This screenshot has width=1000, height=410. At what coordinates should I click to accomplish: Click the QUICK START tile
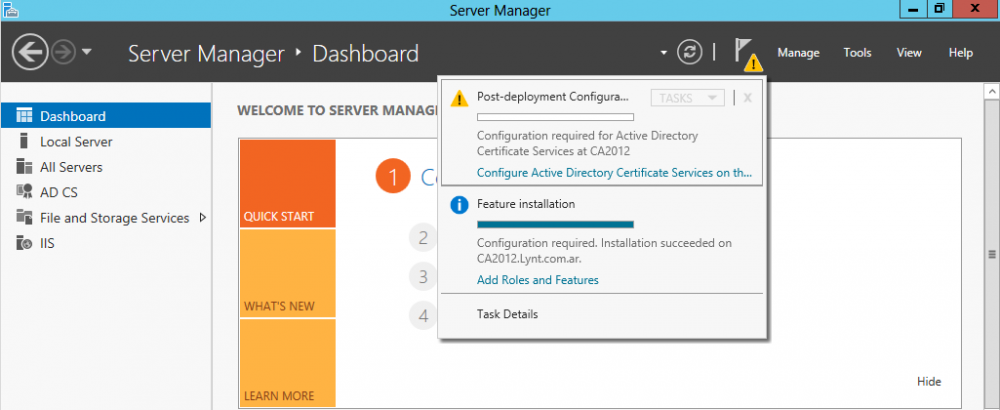[288, 184]
